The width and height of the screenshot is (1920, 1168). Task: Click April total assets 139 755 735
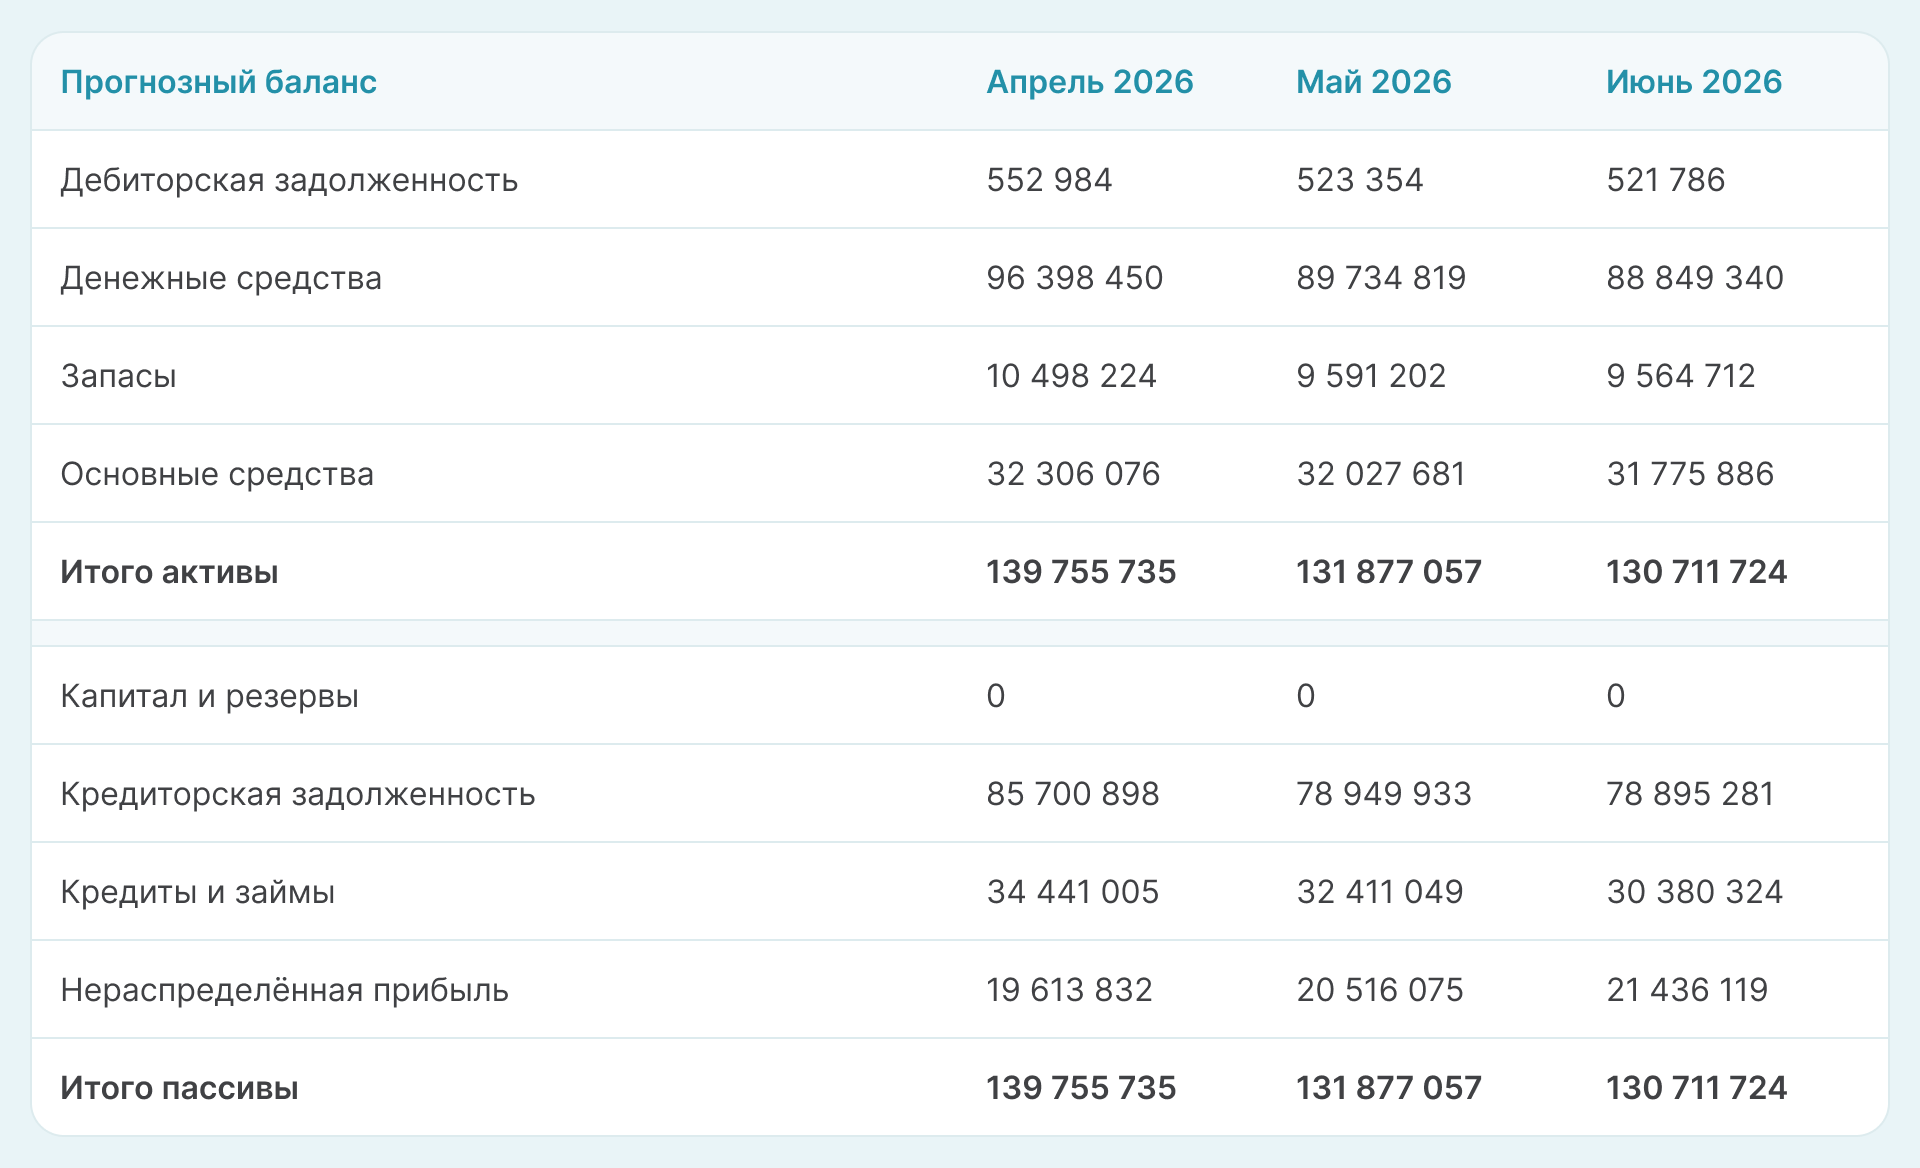[1080, 572]
